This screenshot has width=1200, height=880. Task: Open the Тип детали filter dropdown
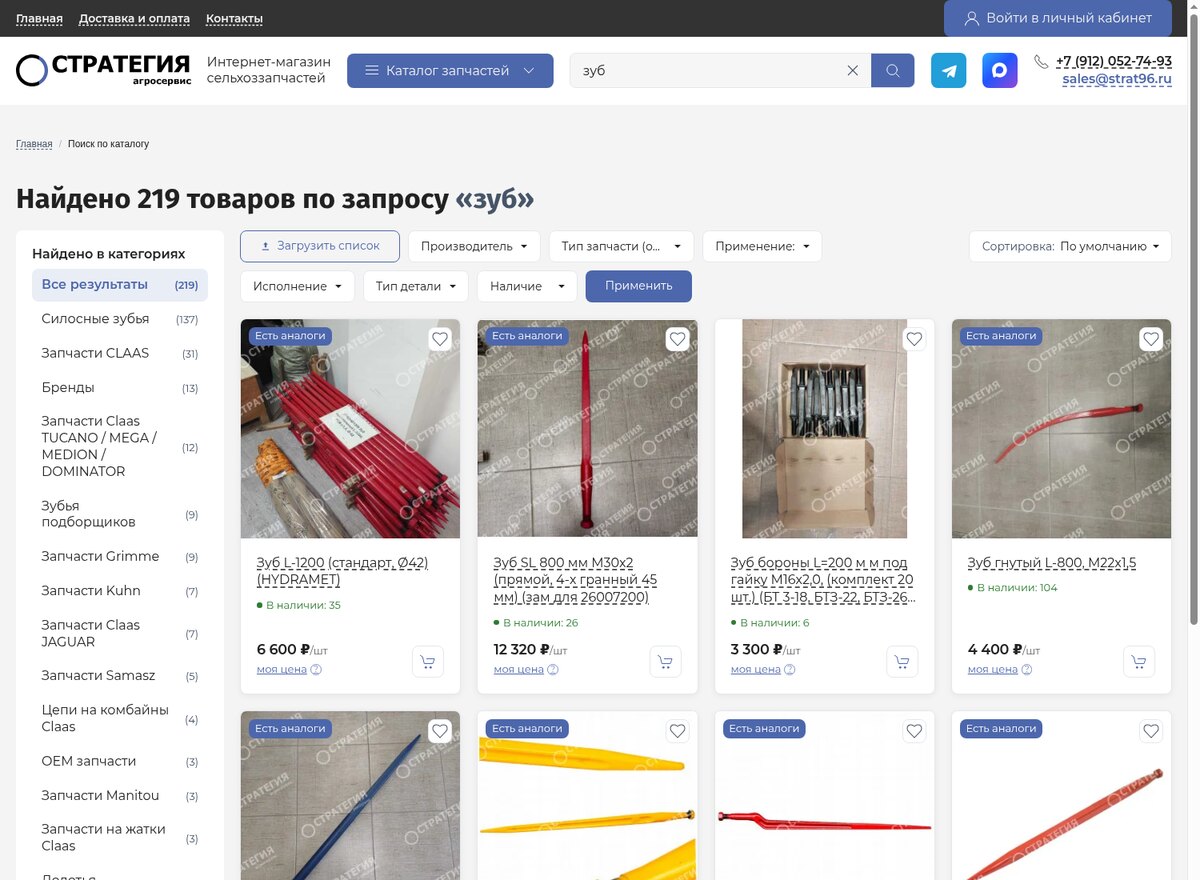pos(416,286)
